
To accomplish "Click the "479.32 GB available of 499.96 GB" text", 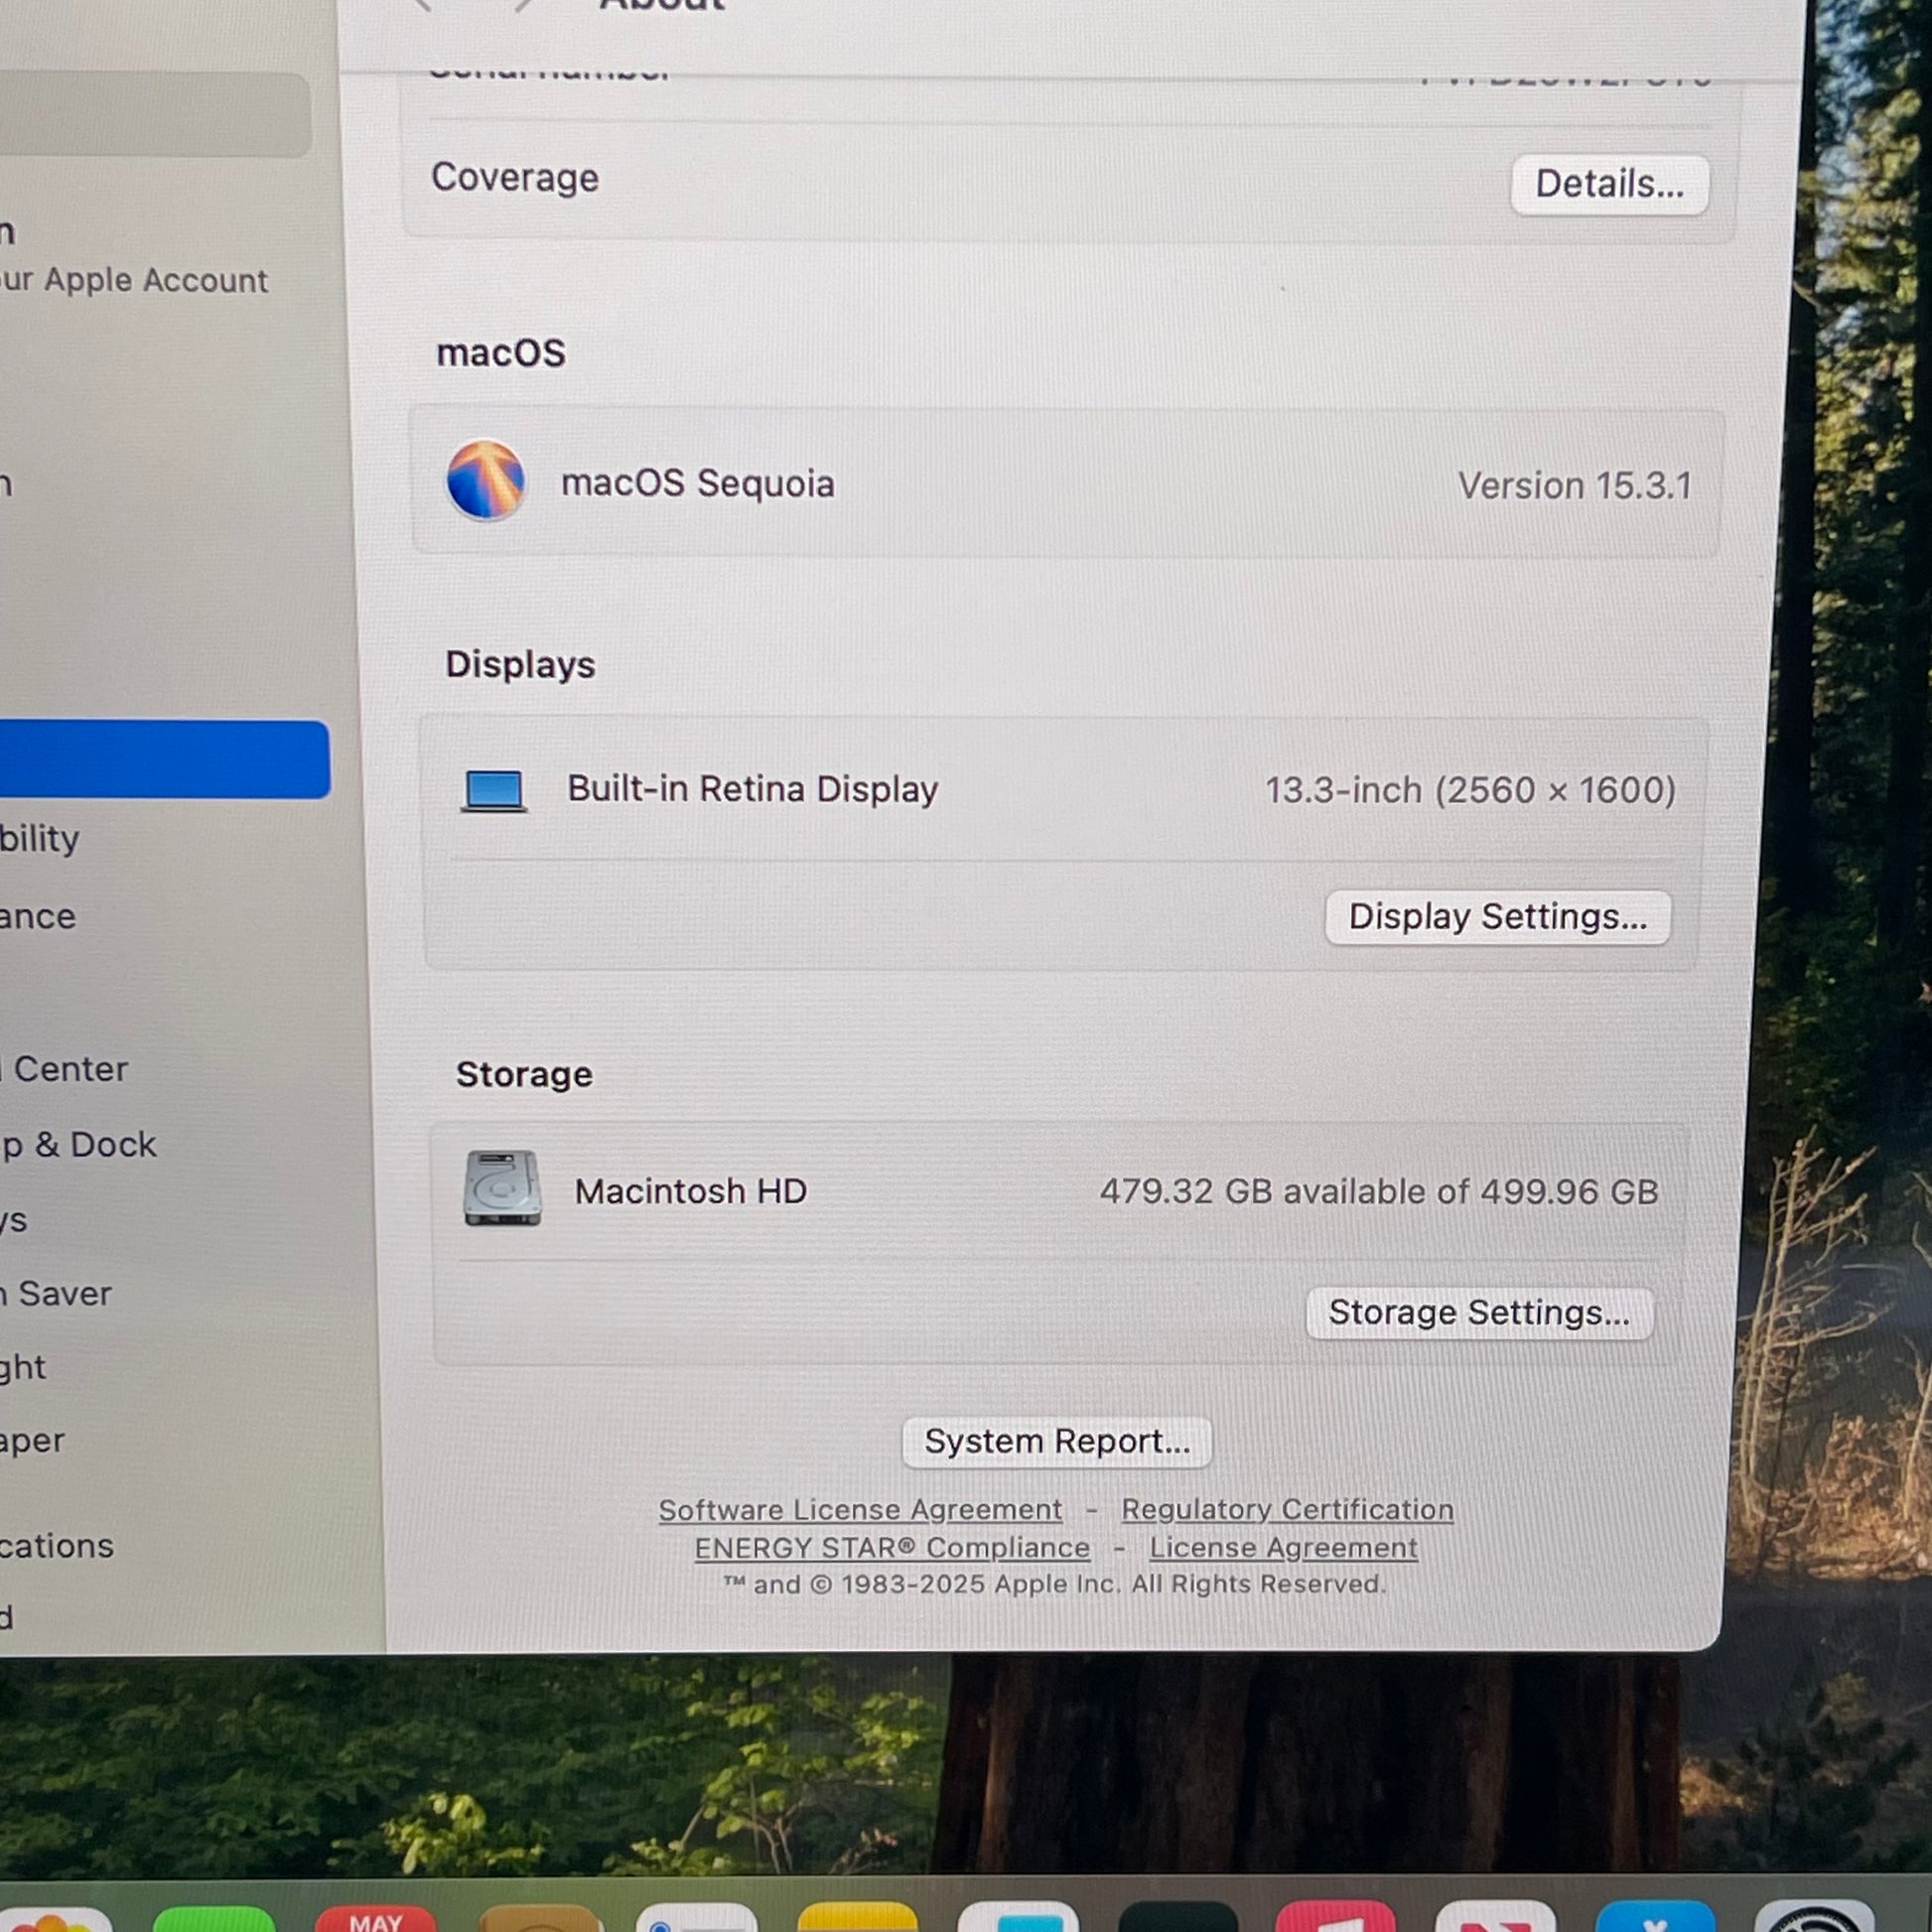I will pos(1379,1191).
